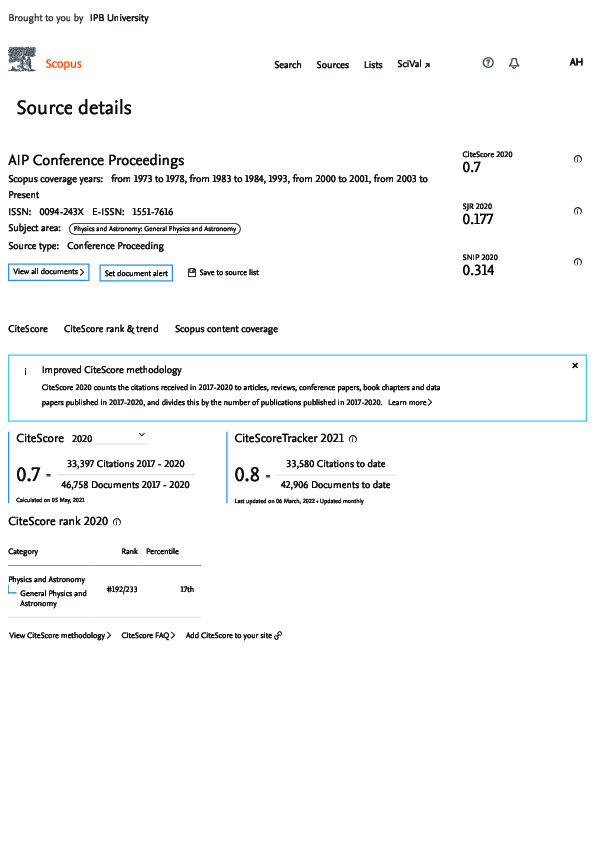Screen dimensions: 595x842
Task: Click the SNIP 2020 info icon
Action: point(577,262)
